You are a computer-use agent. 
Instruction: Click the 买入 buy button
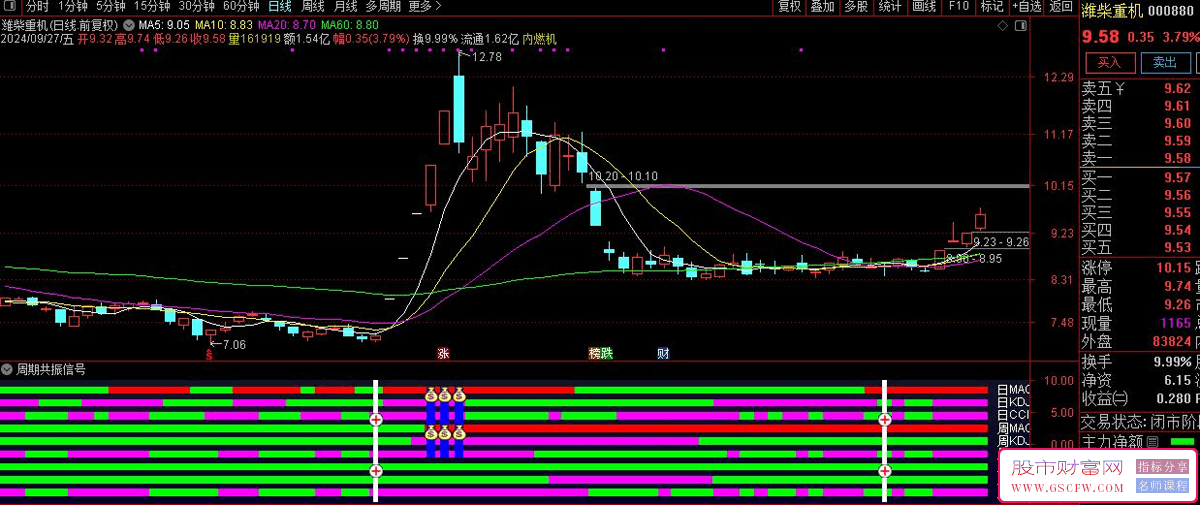(1109, 62)
